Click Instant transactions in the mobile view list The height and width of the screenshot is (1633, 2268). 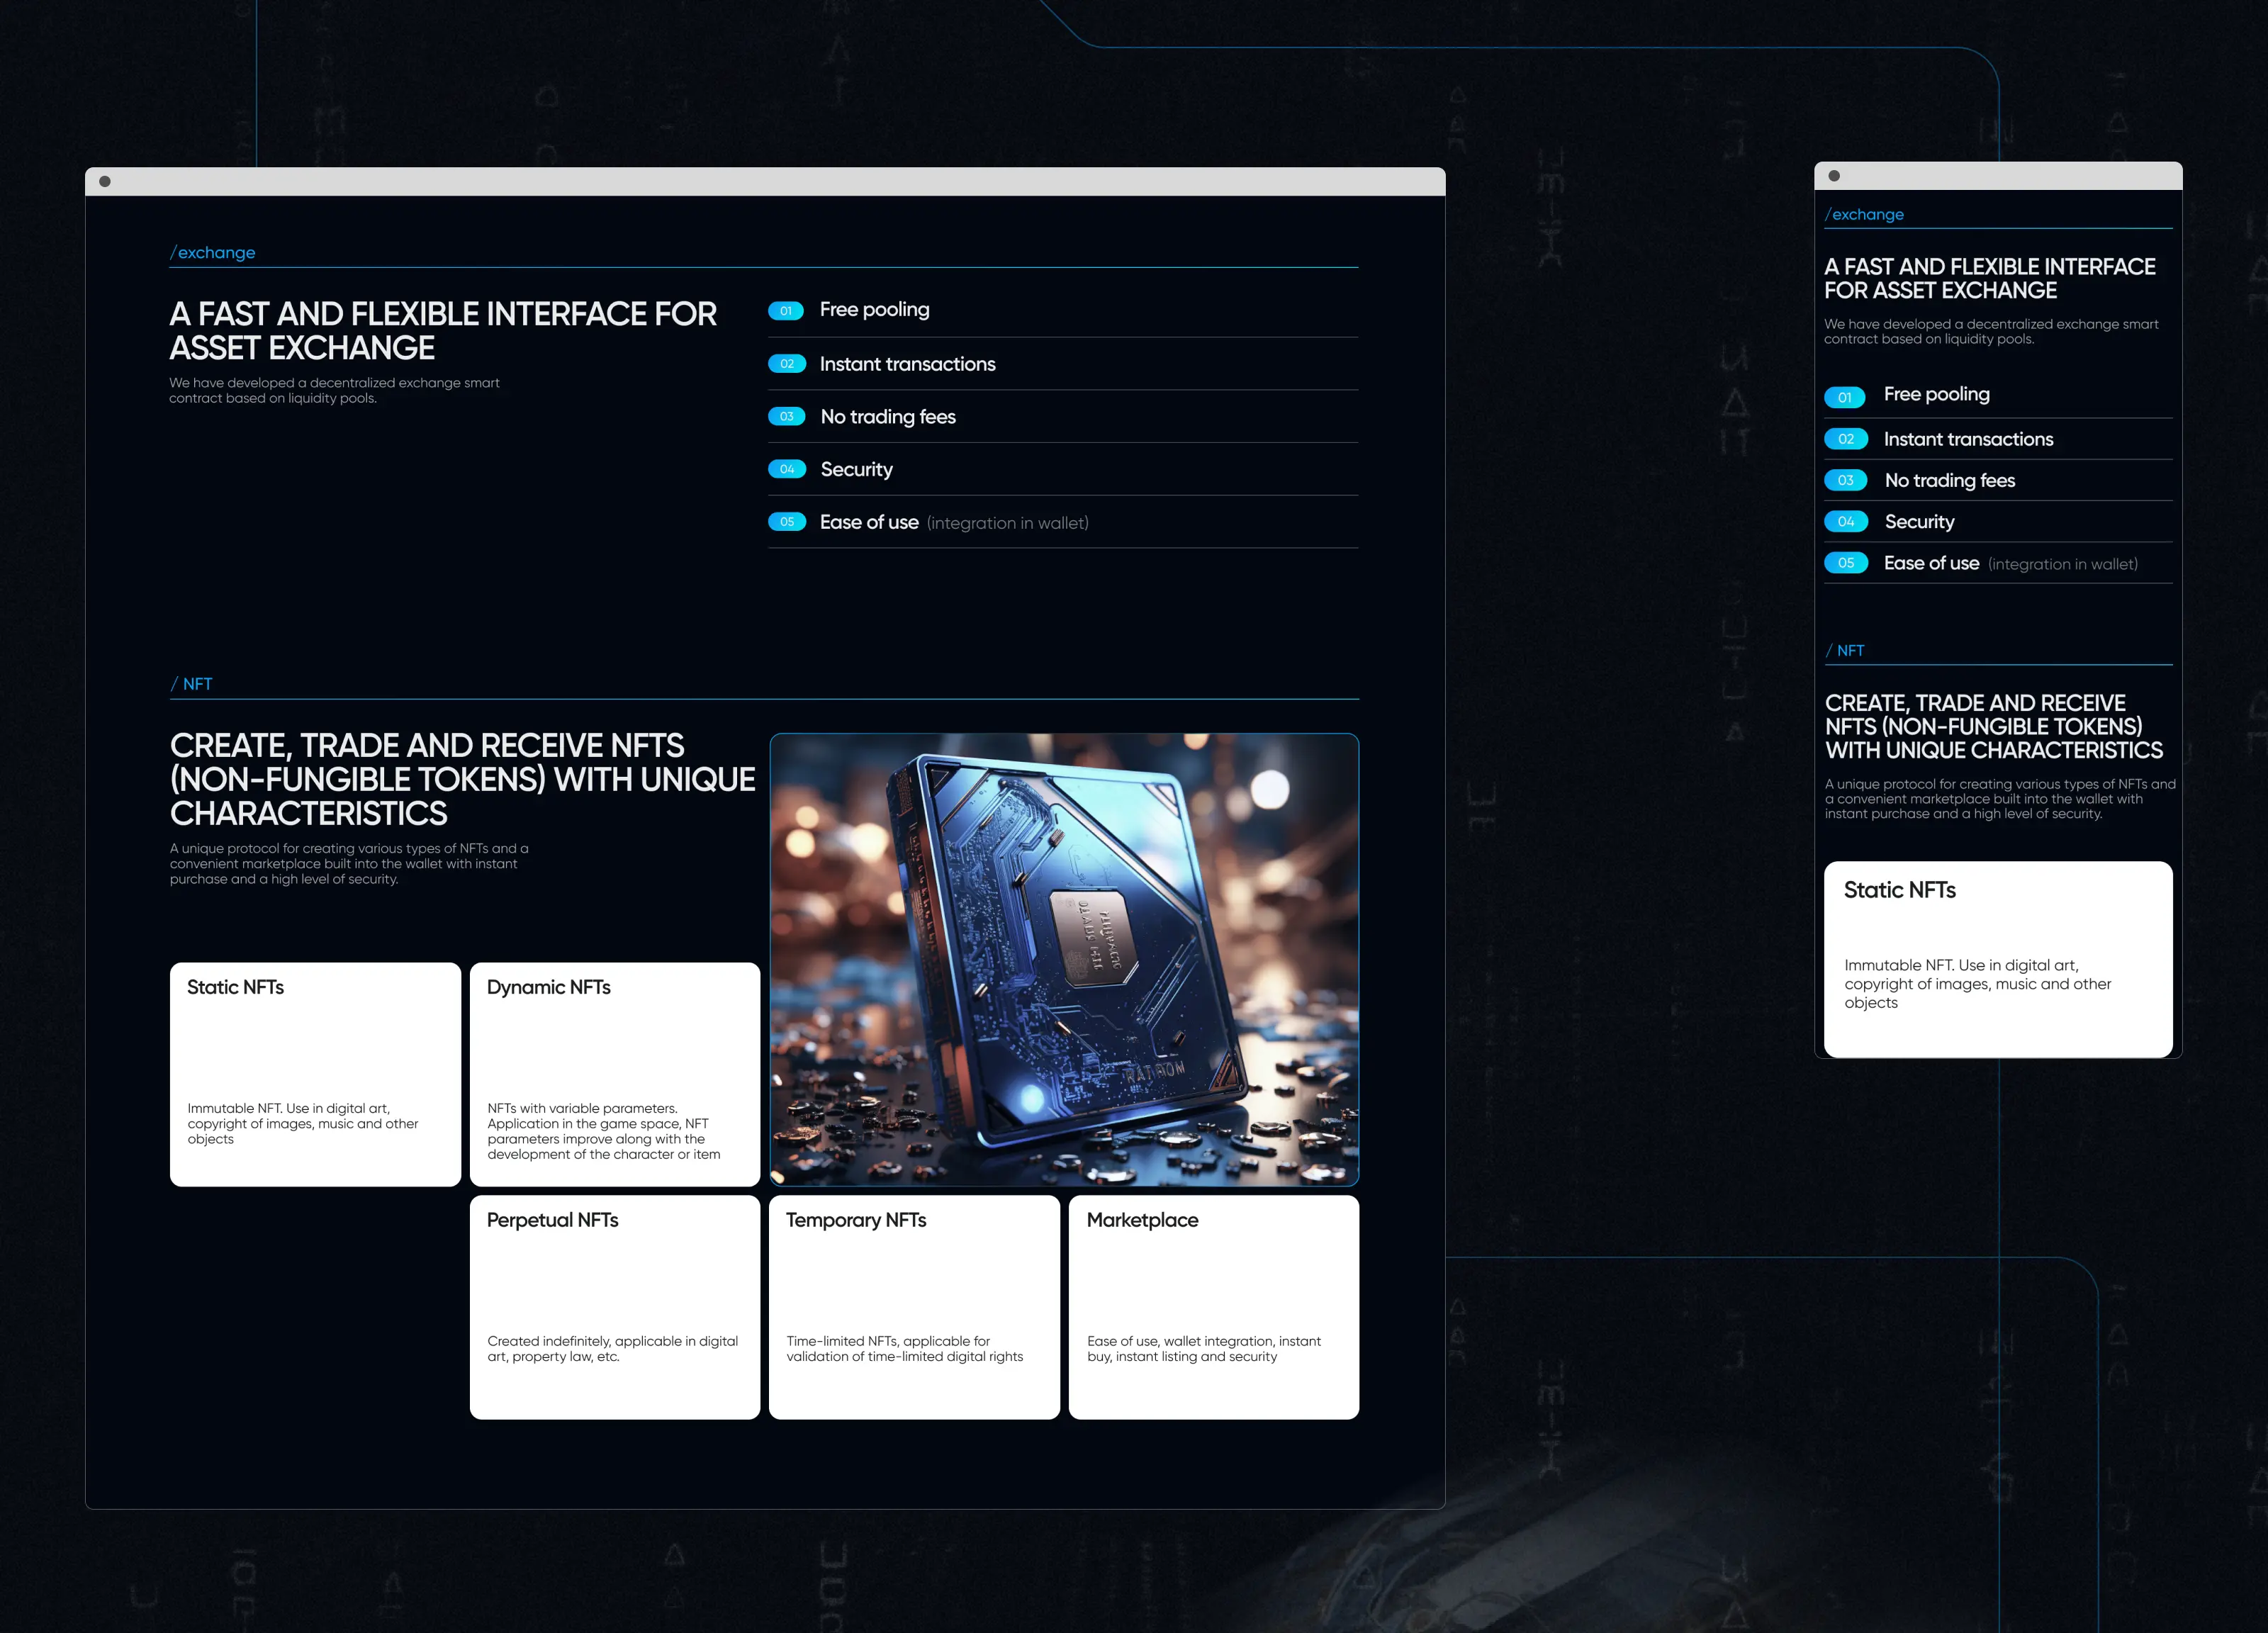click(1967, 440)
